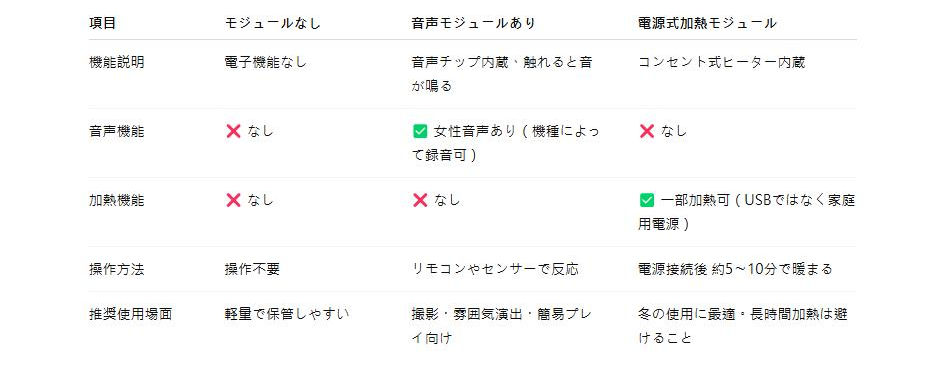Select the 音声モジュールあり column header

473,24
